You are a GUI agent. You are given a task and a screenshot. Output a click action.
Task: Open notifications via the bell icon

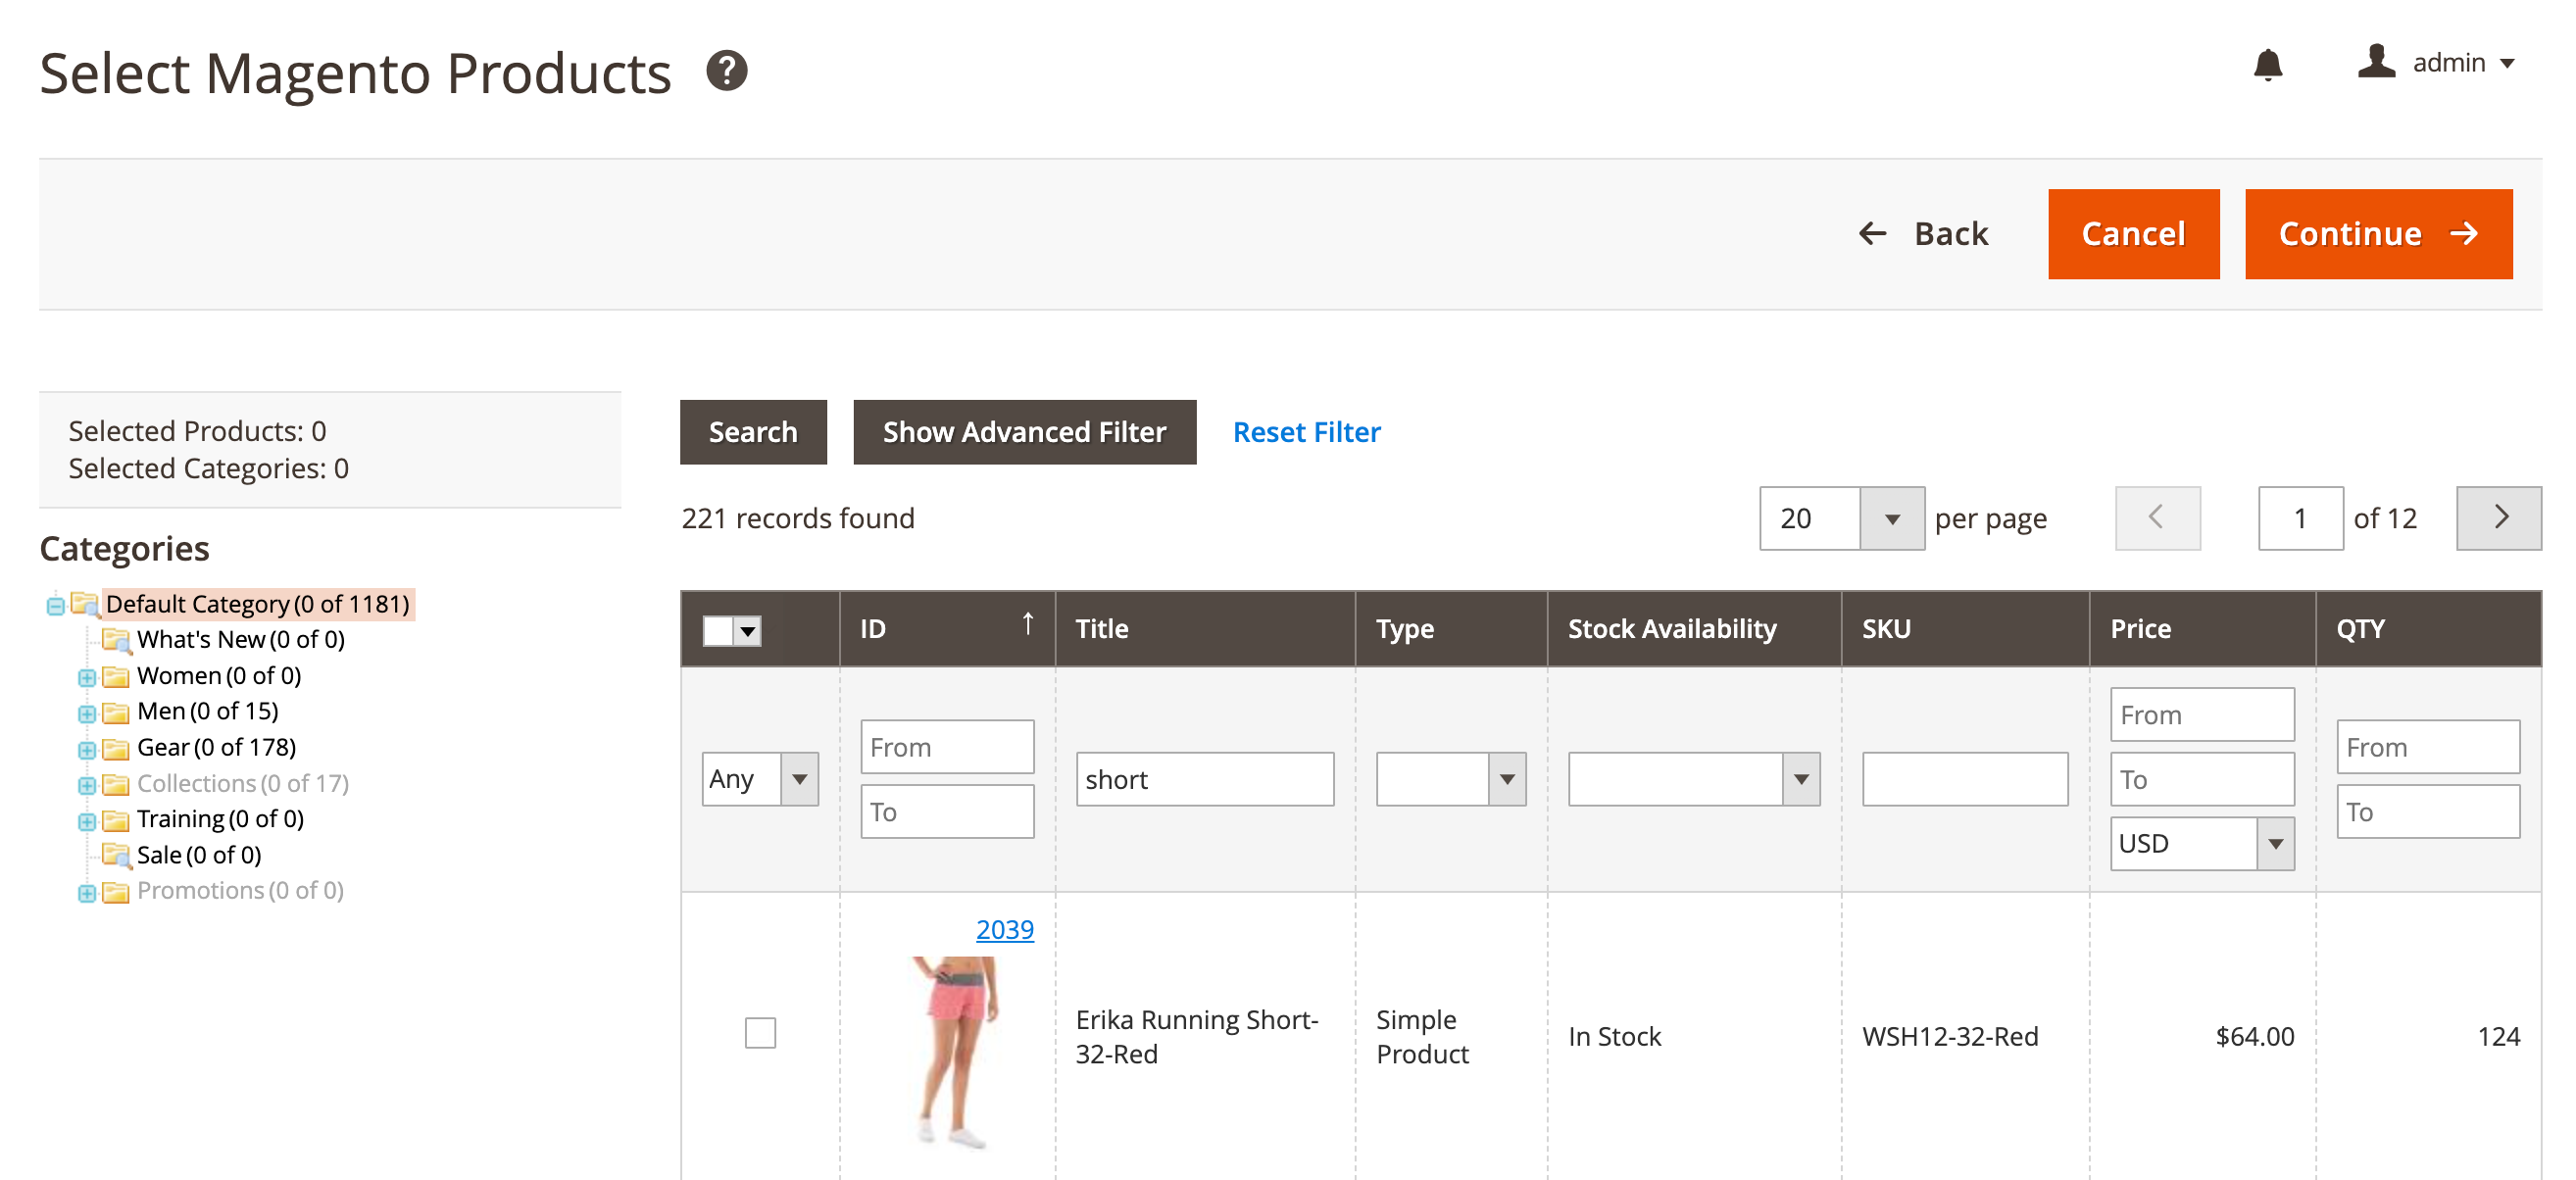[2267, 64]
